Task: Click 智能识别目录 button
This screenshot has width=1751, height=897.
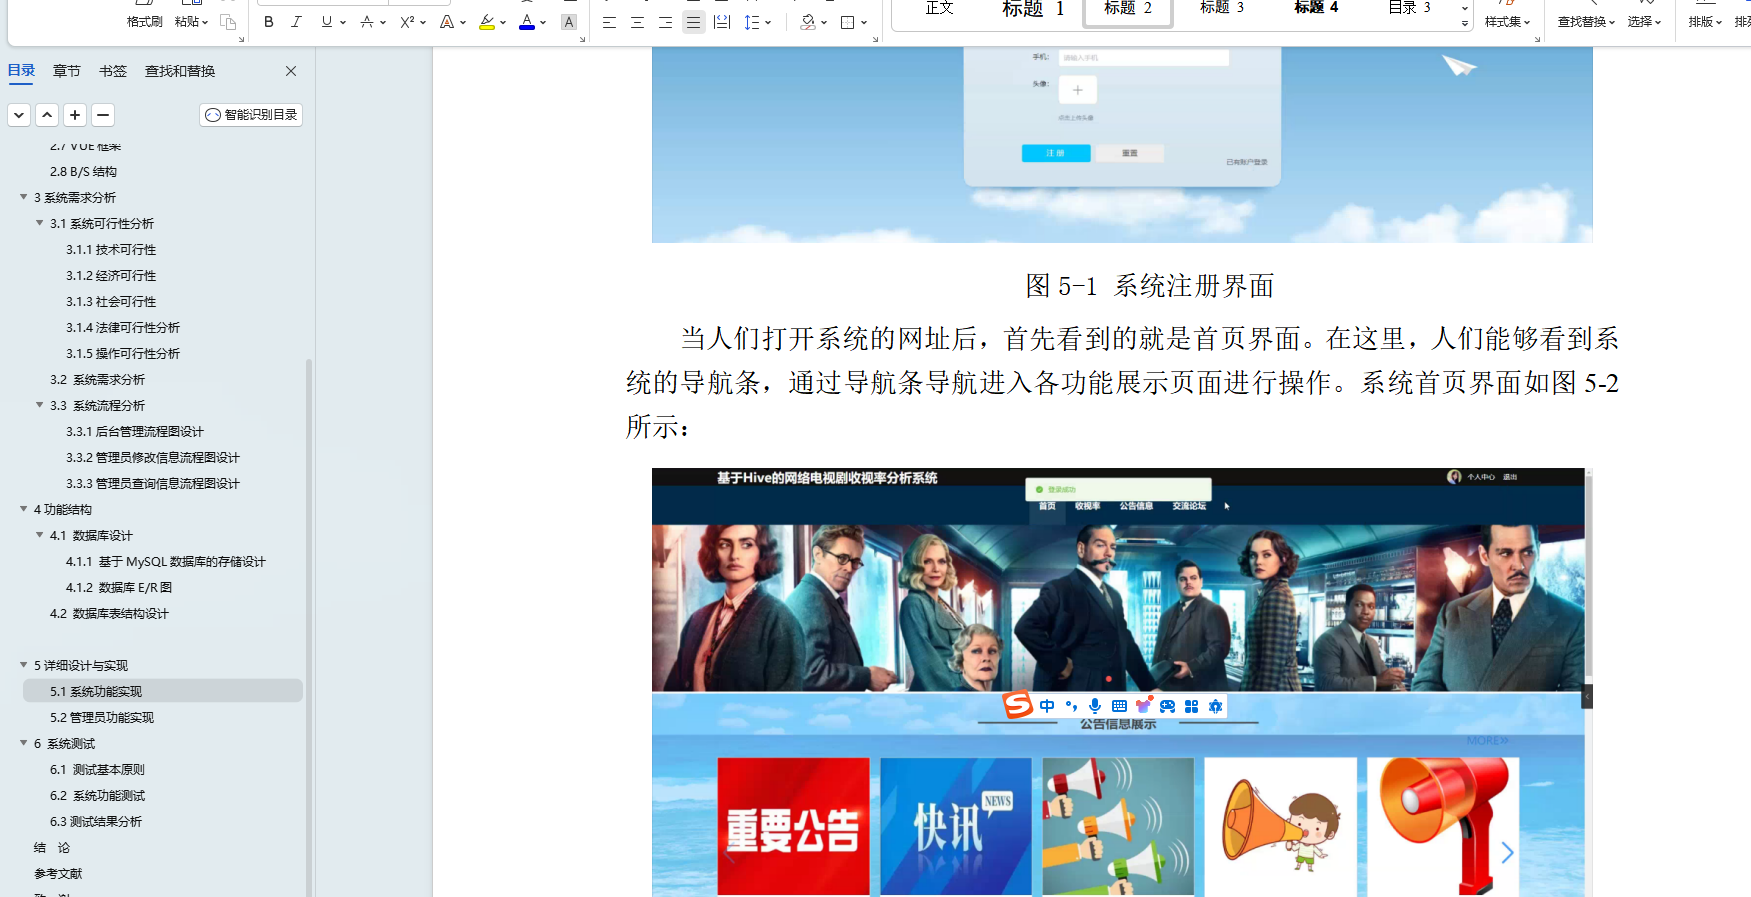Action: click(x=251, y=115)
